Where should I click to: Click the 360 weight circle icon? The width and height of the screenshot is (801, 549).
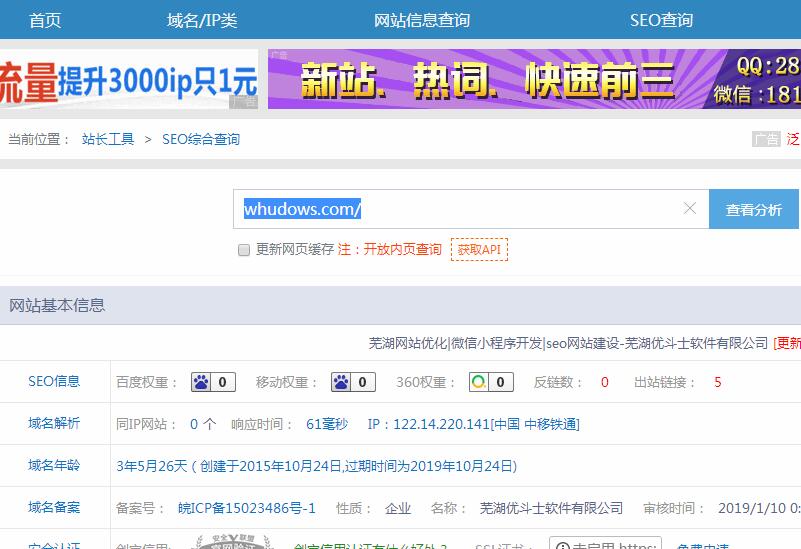(480, 382)
